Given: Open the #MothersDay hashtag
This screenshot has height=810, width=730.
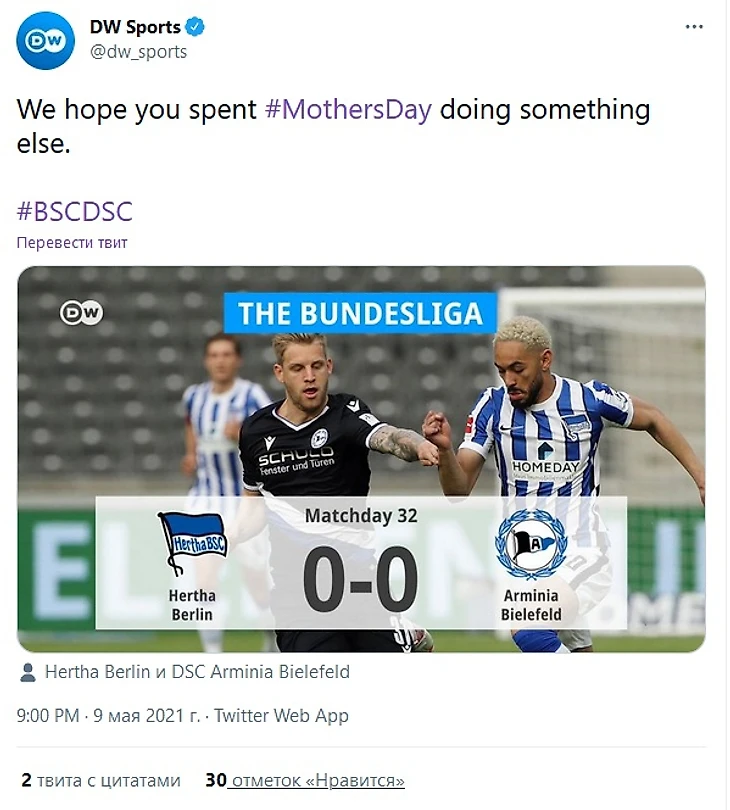Looking at the screenshot, I should [x=348, y=109].
